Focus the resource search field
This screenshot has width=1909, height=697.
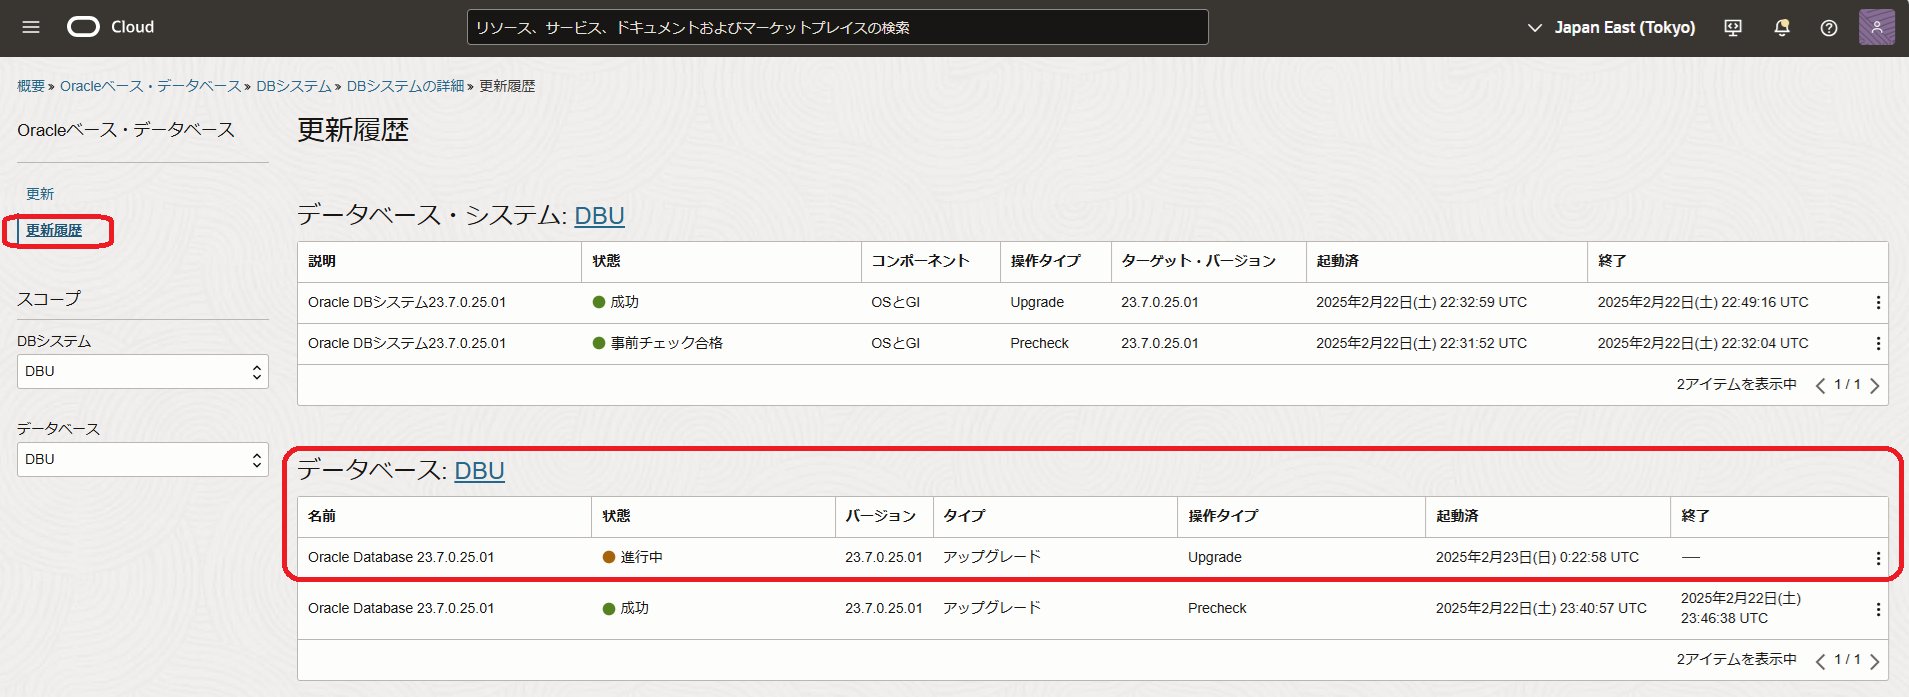(837, 27)
